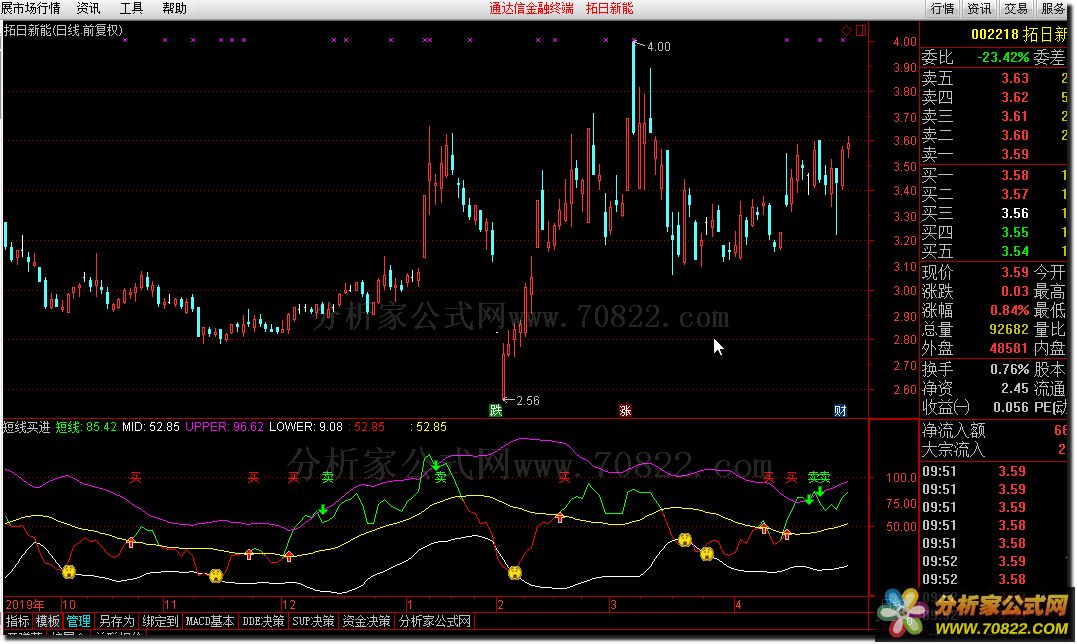Viewport: 1077px width, 644px height.
Task: Open the DDE决策 indicator tab
Action: [263, 621]
